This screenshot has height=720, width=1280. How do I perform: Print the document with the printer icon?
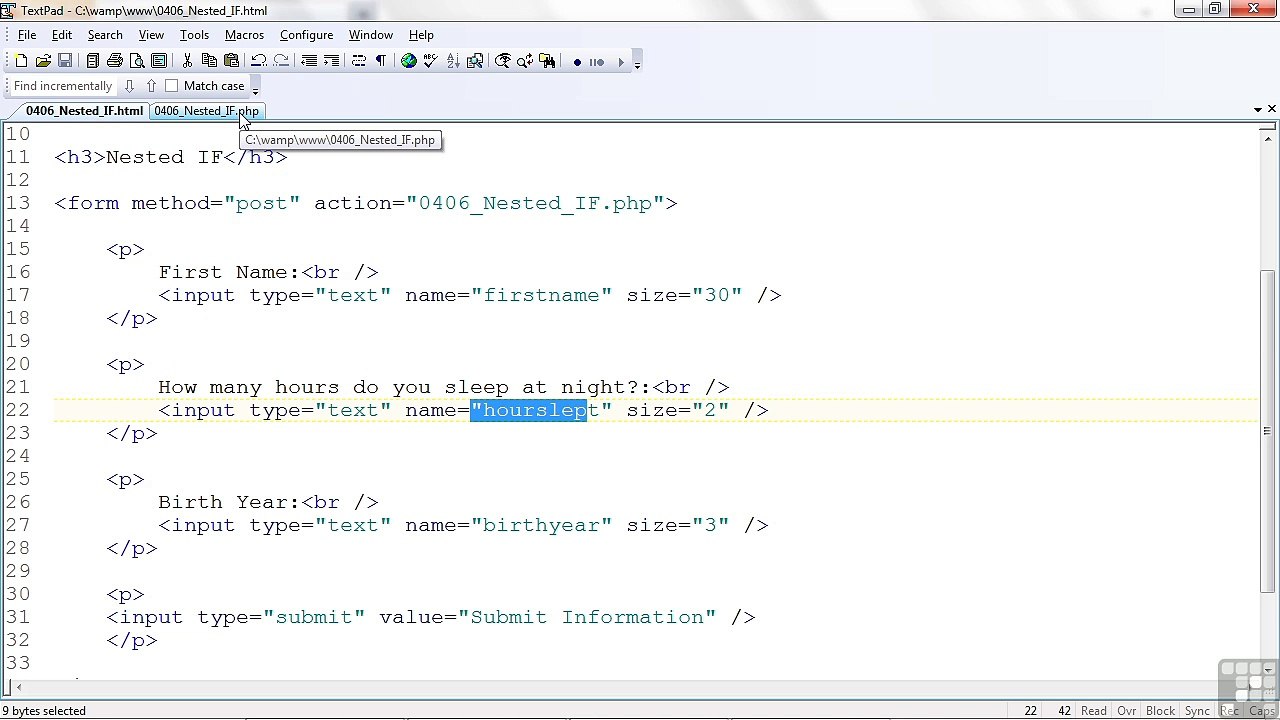[x=115, y=61]
